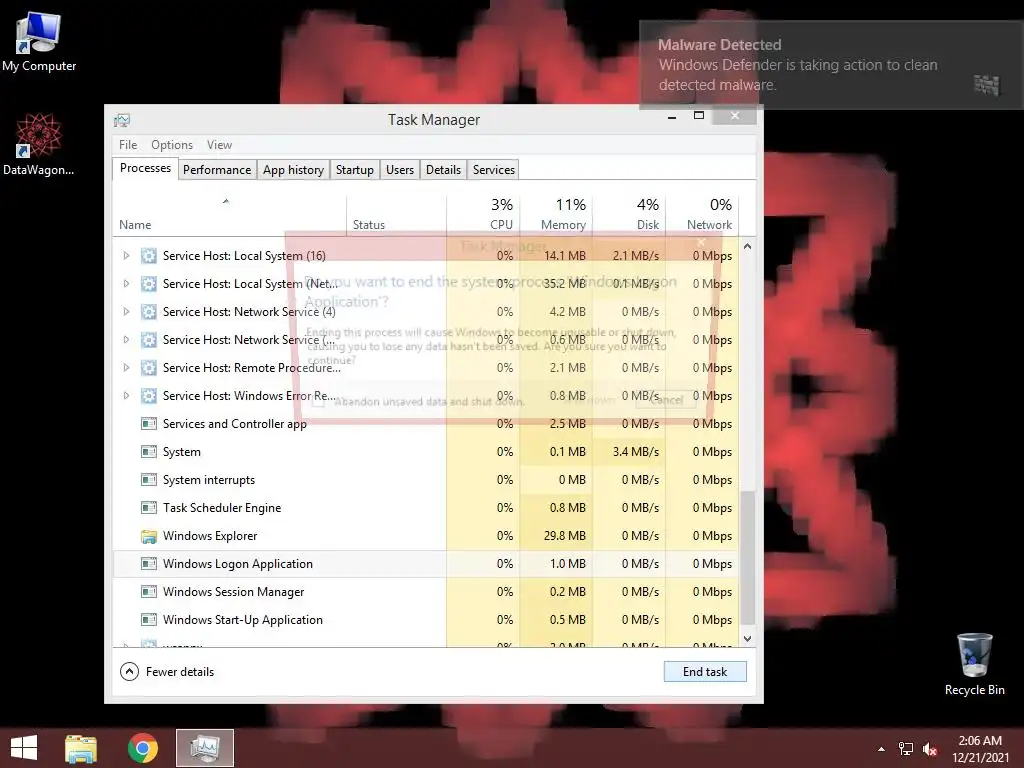
Task: Expand Service Host: Network Service (... row
Action: 127,340
